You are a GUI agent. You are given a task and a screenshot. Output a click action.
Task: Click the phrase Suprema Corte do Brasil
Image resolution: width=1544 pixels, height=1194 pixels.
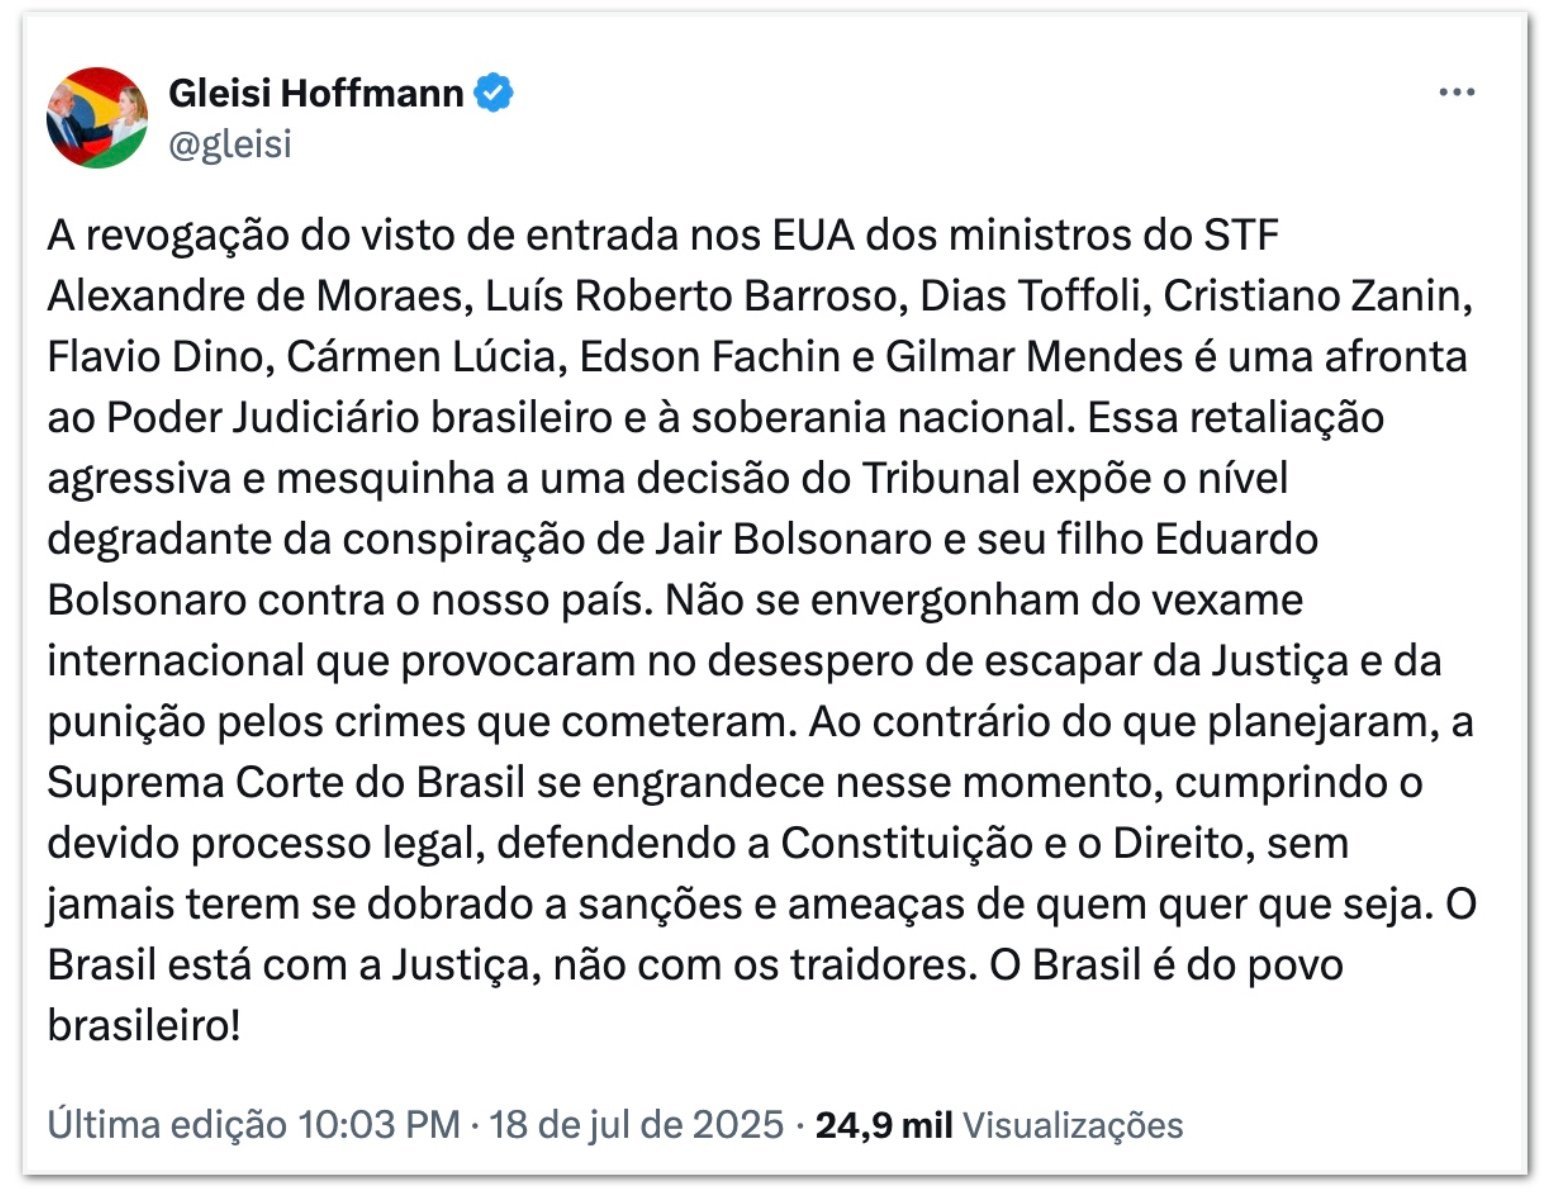tap(286, 784)
